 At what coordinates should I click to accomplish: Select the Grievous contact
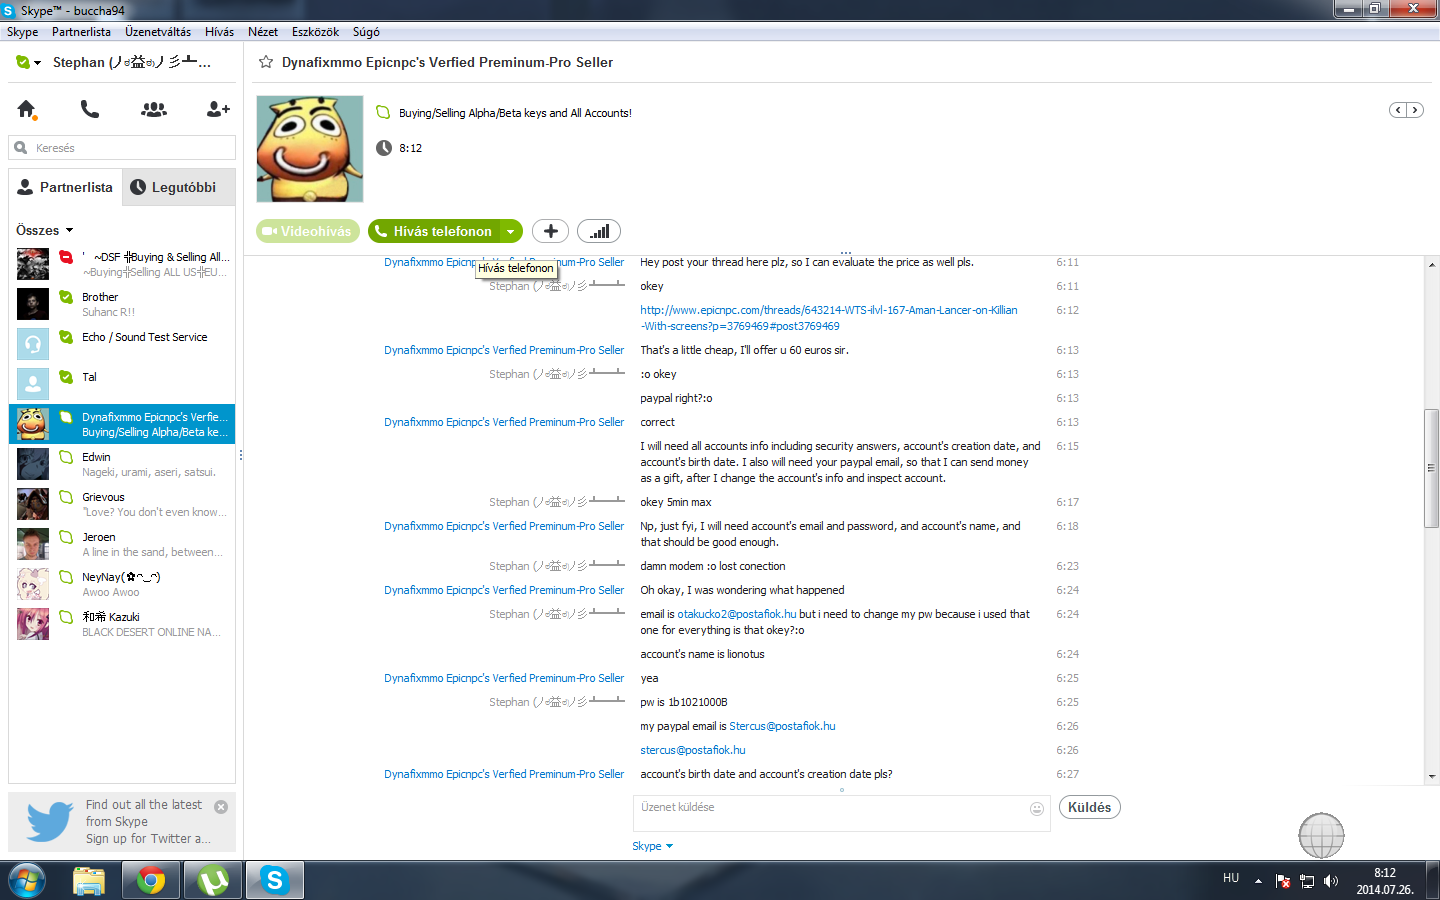point(122,504)
